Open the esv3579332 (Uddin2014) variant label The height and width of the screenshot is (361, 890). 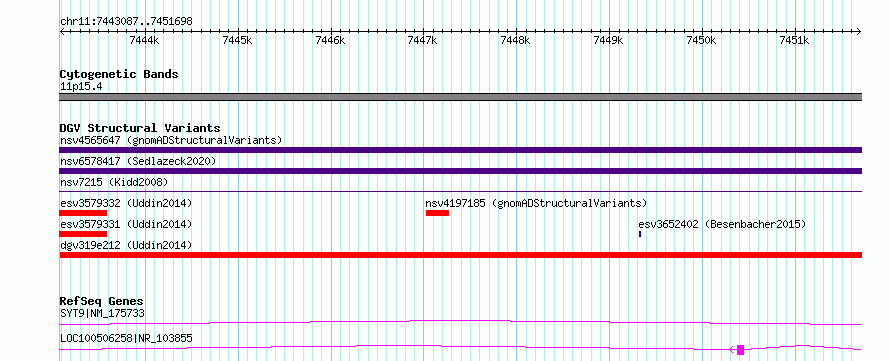[x=126, y=203]
